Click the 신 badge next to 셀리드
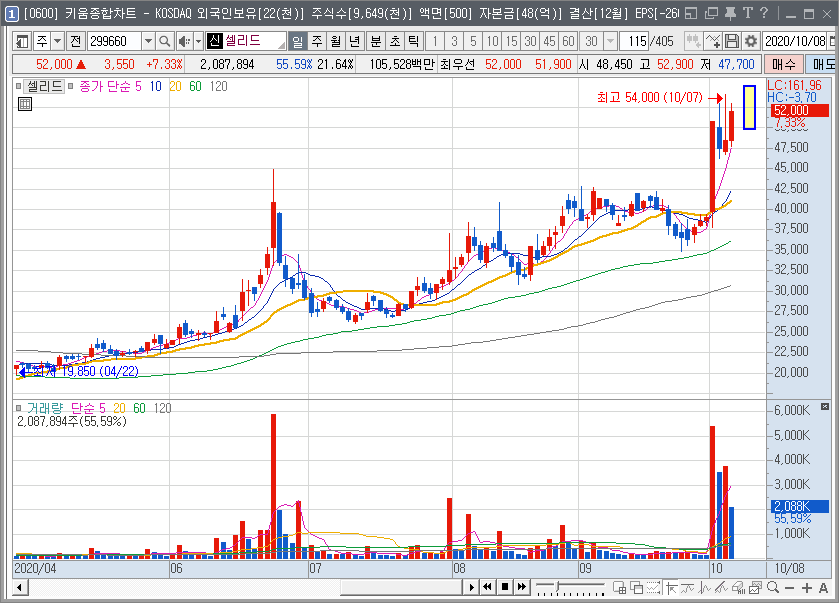The width and height of the screenshot is (839, 603). coord(215,41)
